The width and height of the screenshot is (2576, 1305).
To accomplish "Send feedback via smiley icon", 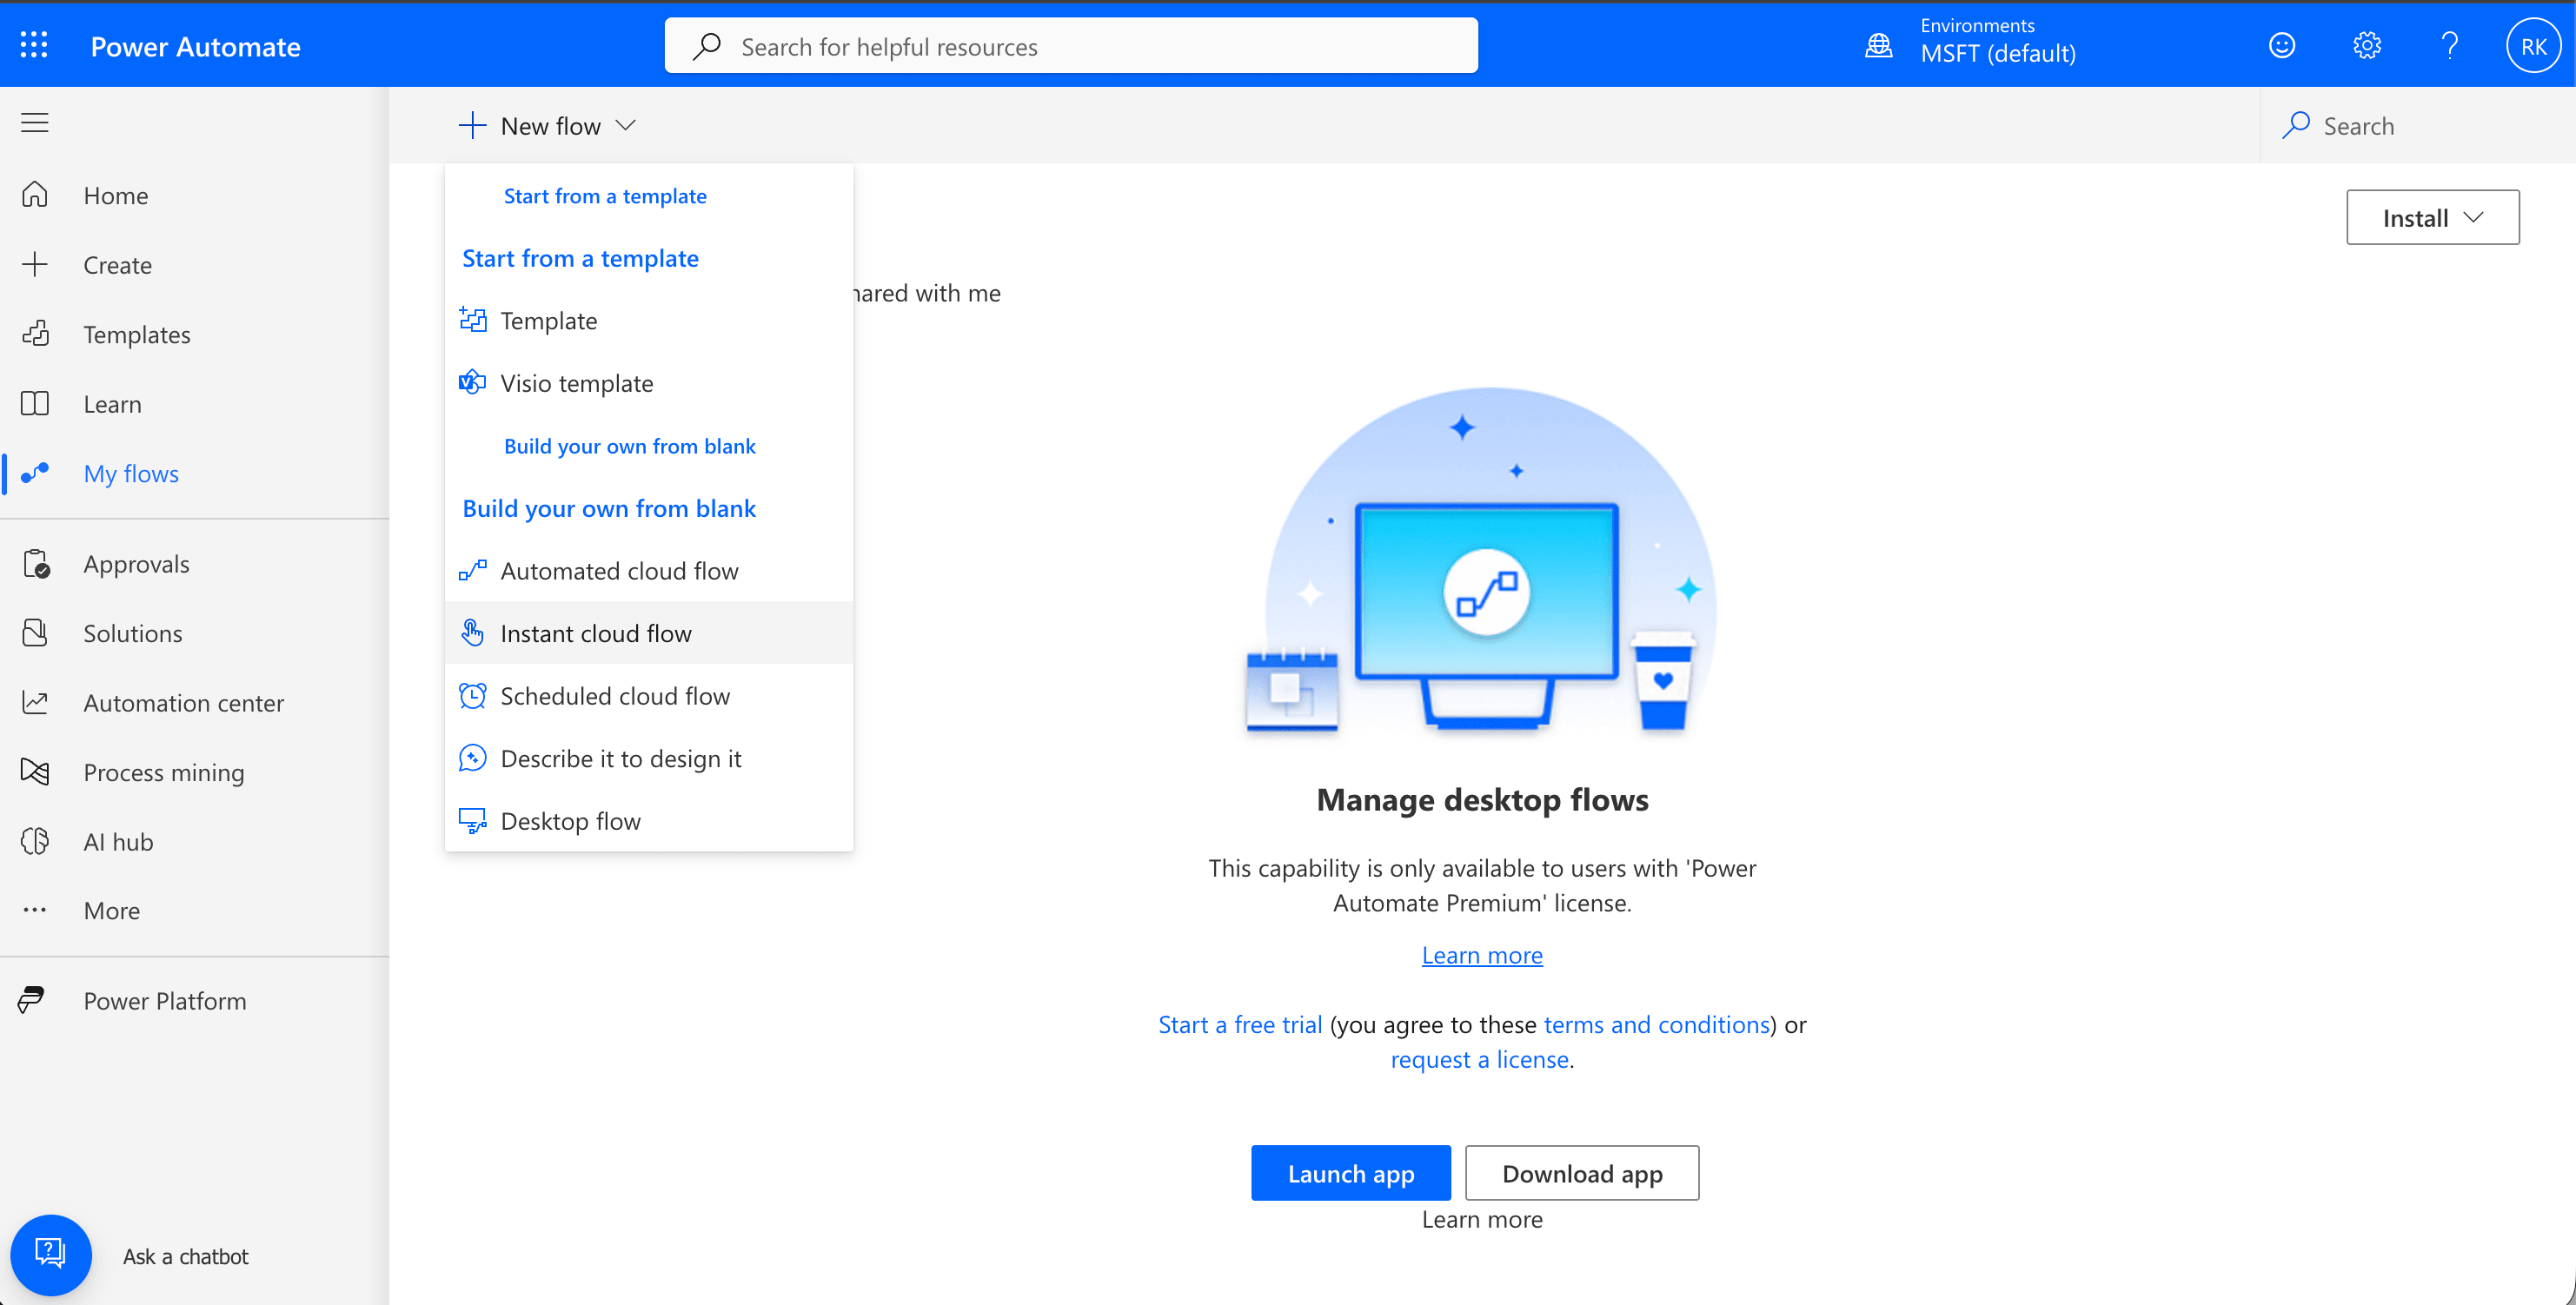I will coord(2281,45).
